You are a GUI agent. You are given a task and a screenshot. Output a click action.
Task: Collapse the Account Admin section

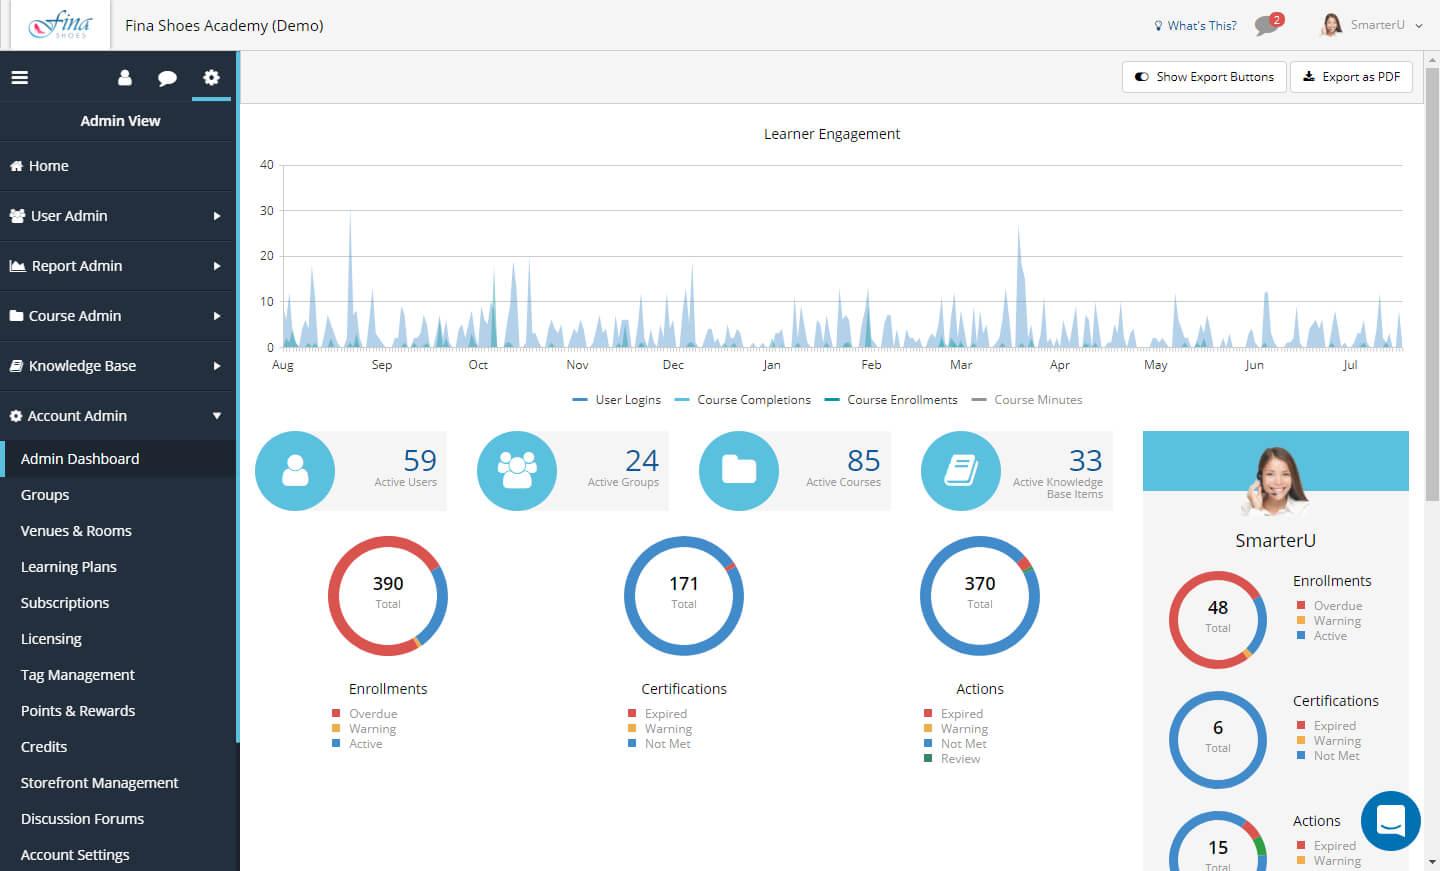click(118, 416)
